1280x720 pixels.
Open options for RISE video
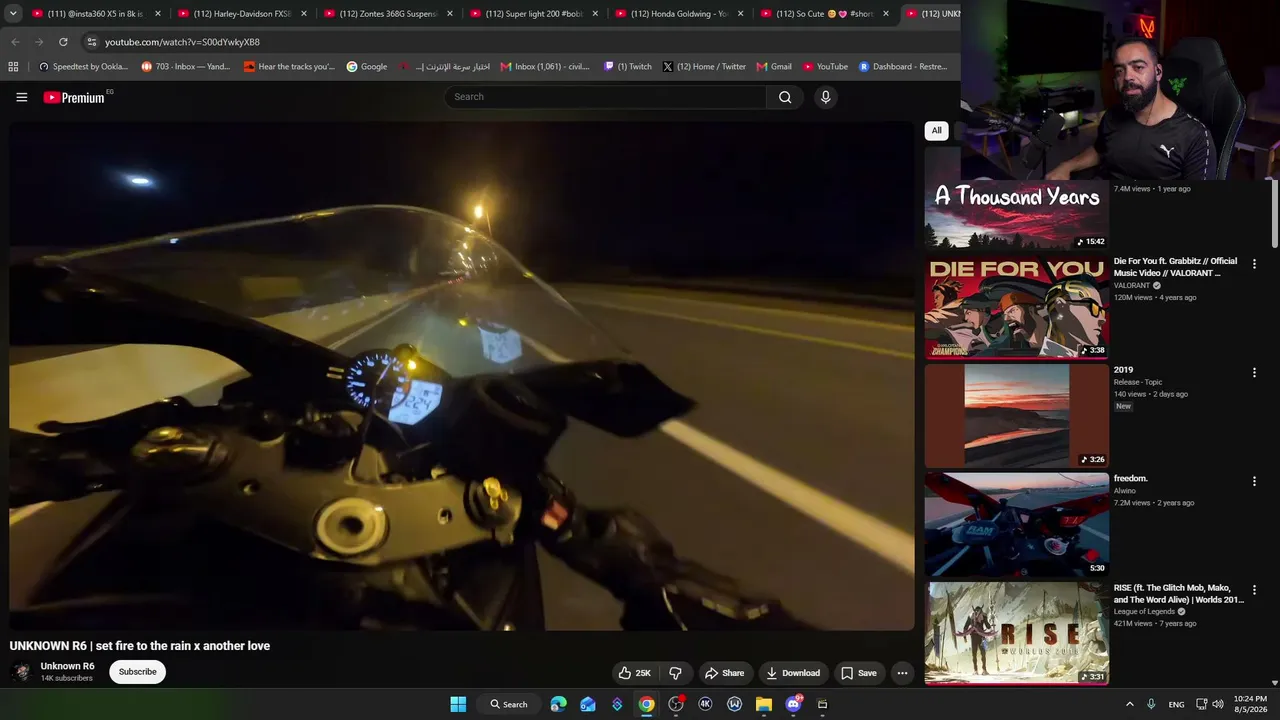tap(1254, 591)
